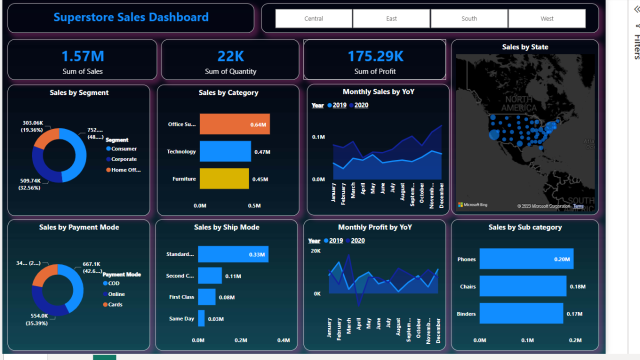Select the Chairs sub category bar
This screenshot has height=360, width=640.
(x=523, y=286)
